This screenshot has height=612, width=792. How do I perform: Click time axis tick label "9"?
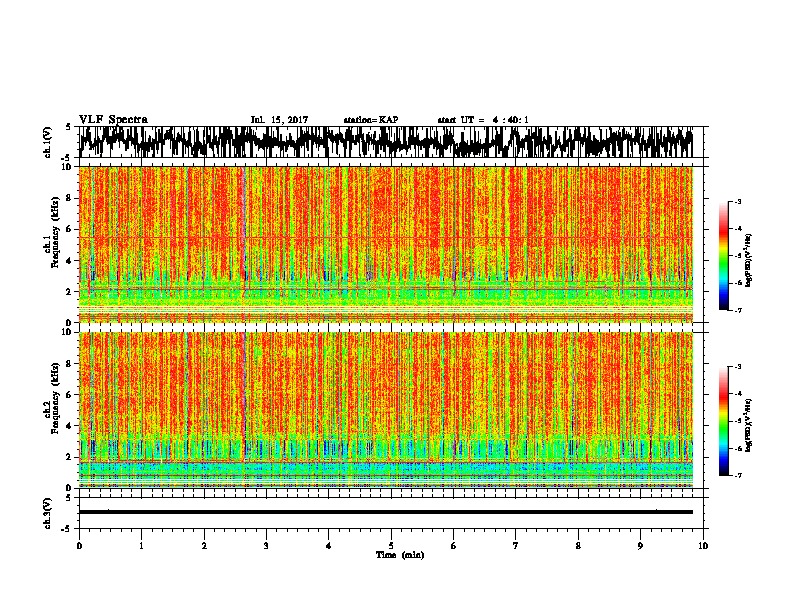(640, 545)
